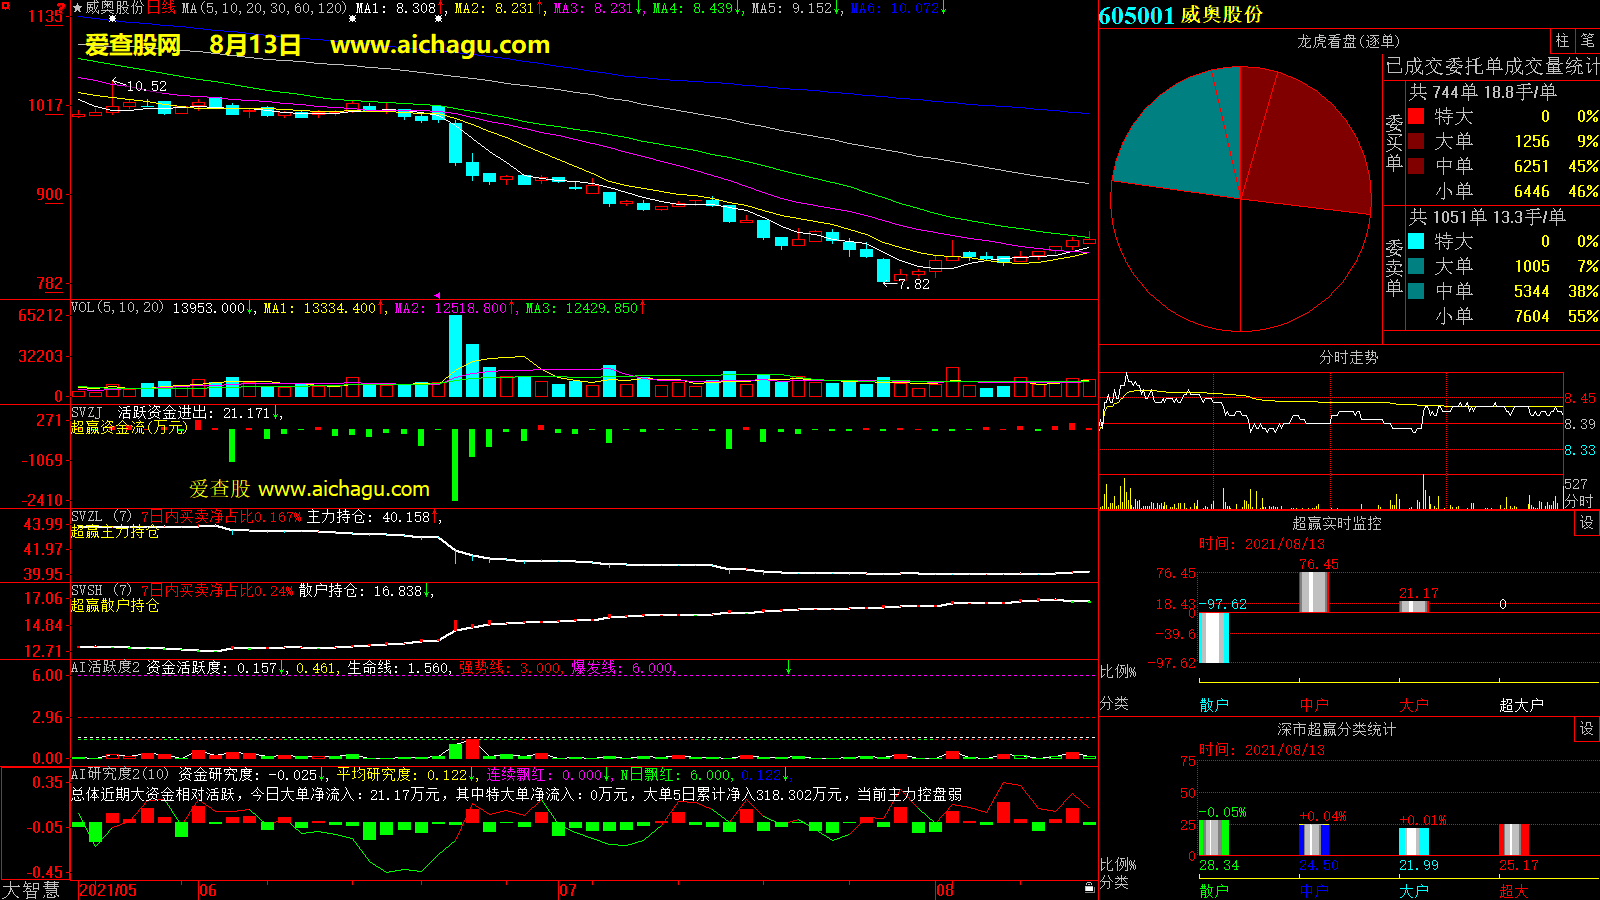Click the red square icon in top-left corner
Image resolution: width=1600 pixels, height=900 pixels.
pyautogui.click(x=5, y=6)
